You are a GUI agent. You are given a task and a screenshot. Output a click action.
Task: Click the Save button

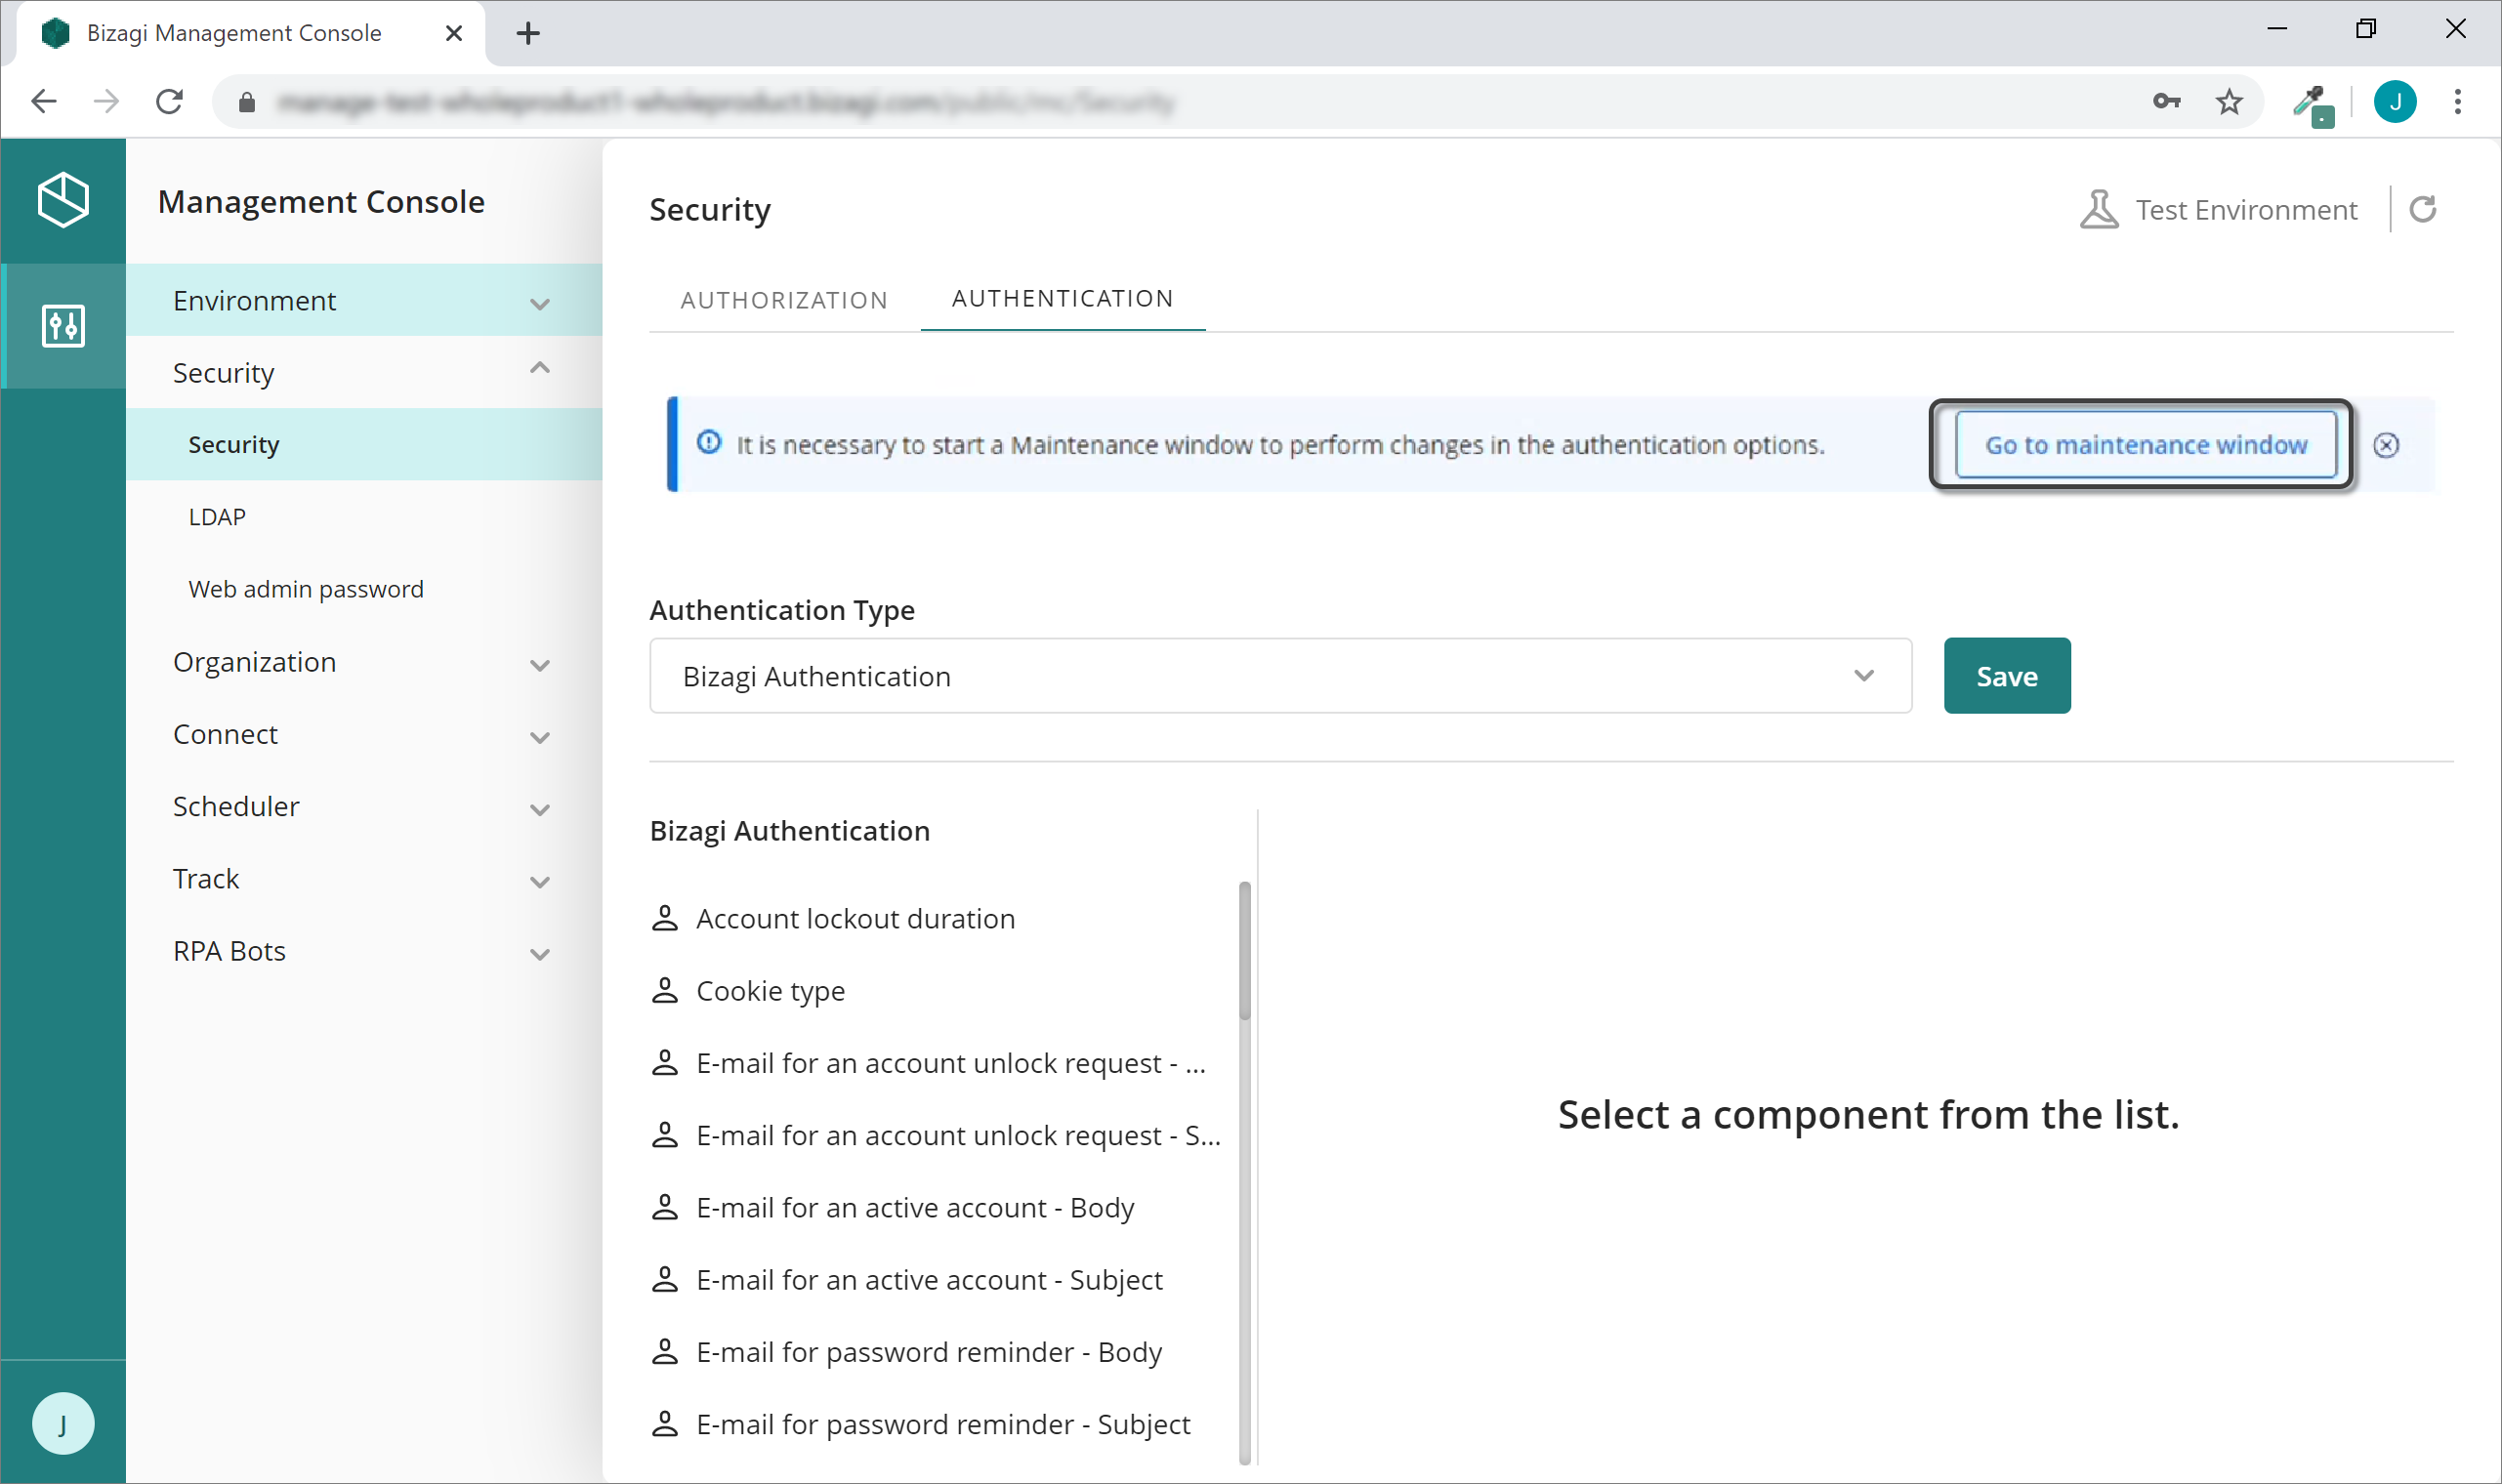(2006, 676)
